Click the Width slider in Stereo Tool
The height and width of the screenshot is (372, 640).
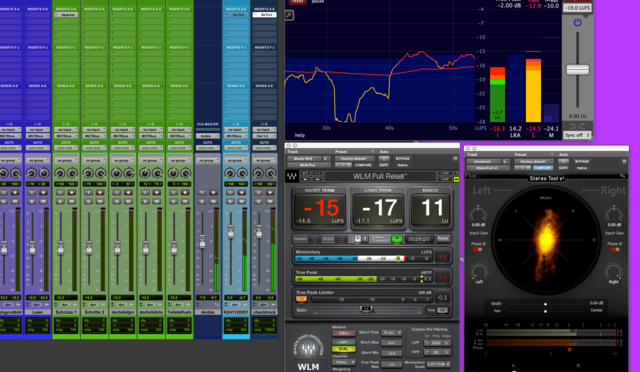click(545, 304)
